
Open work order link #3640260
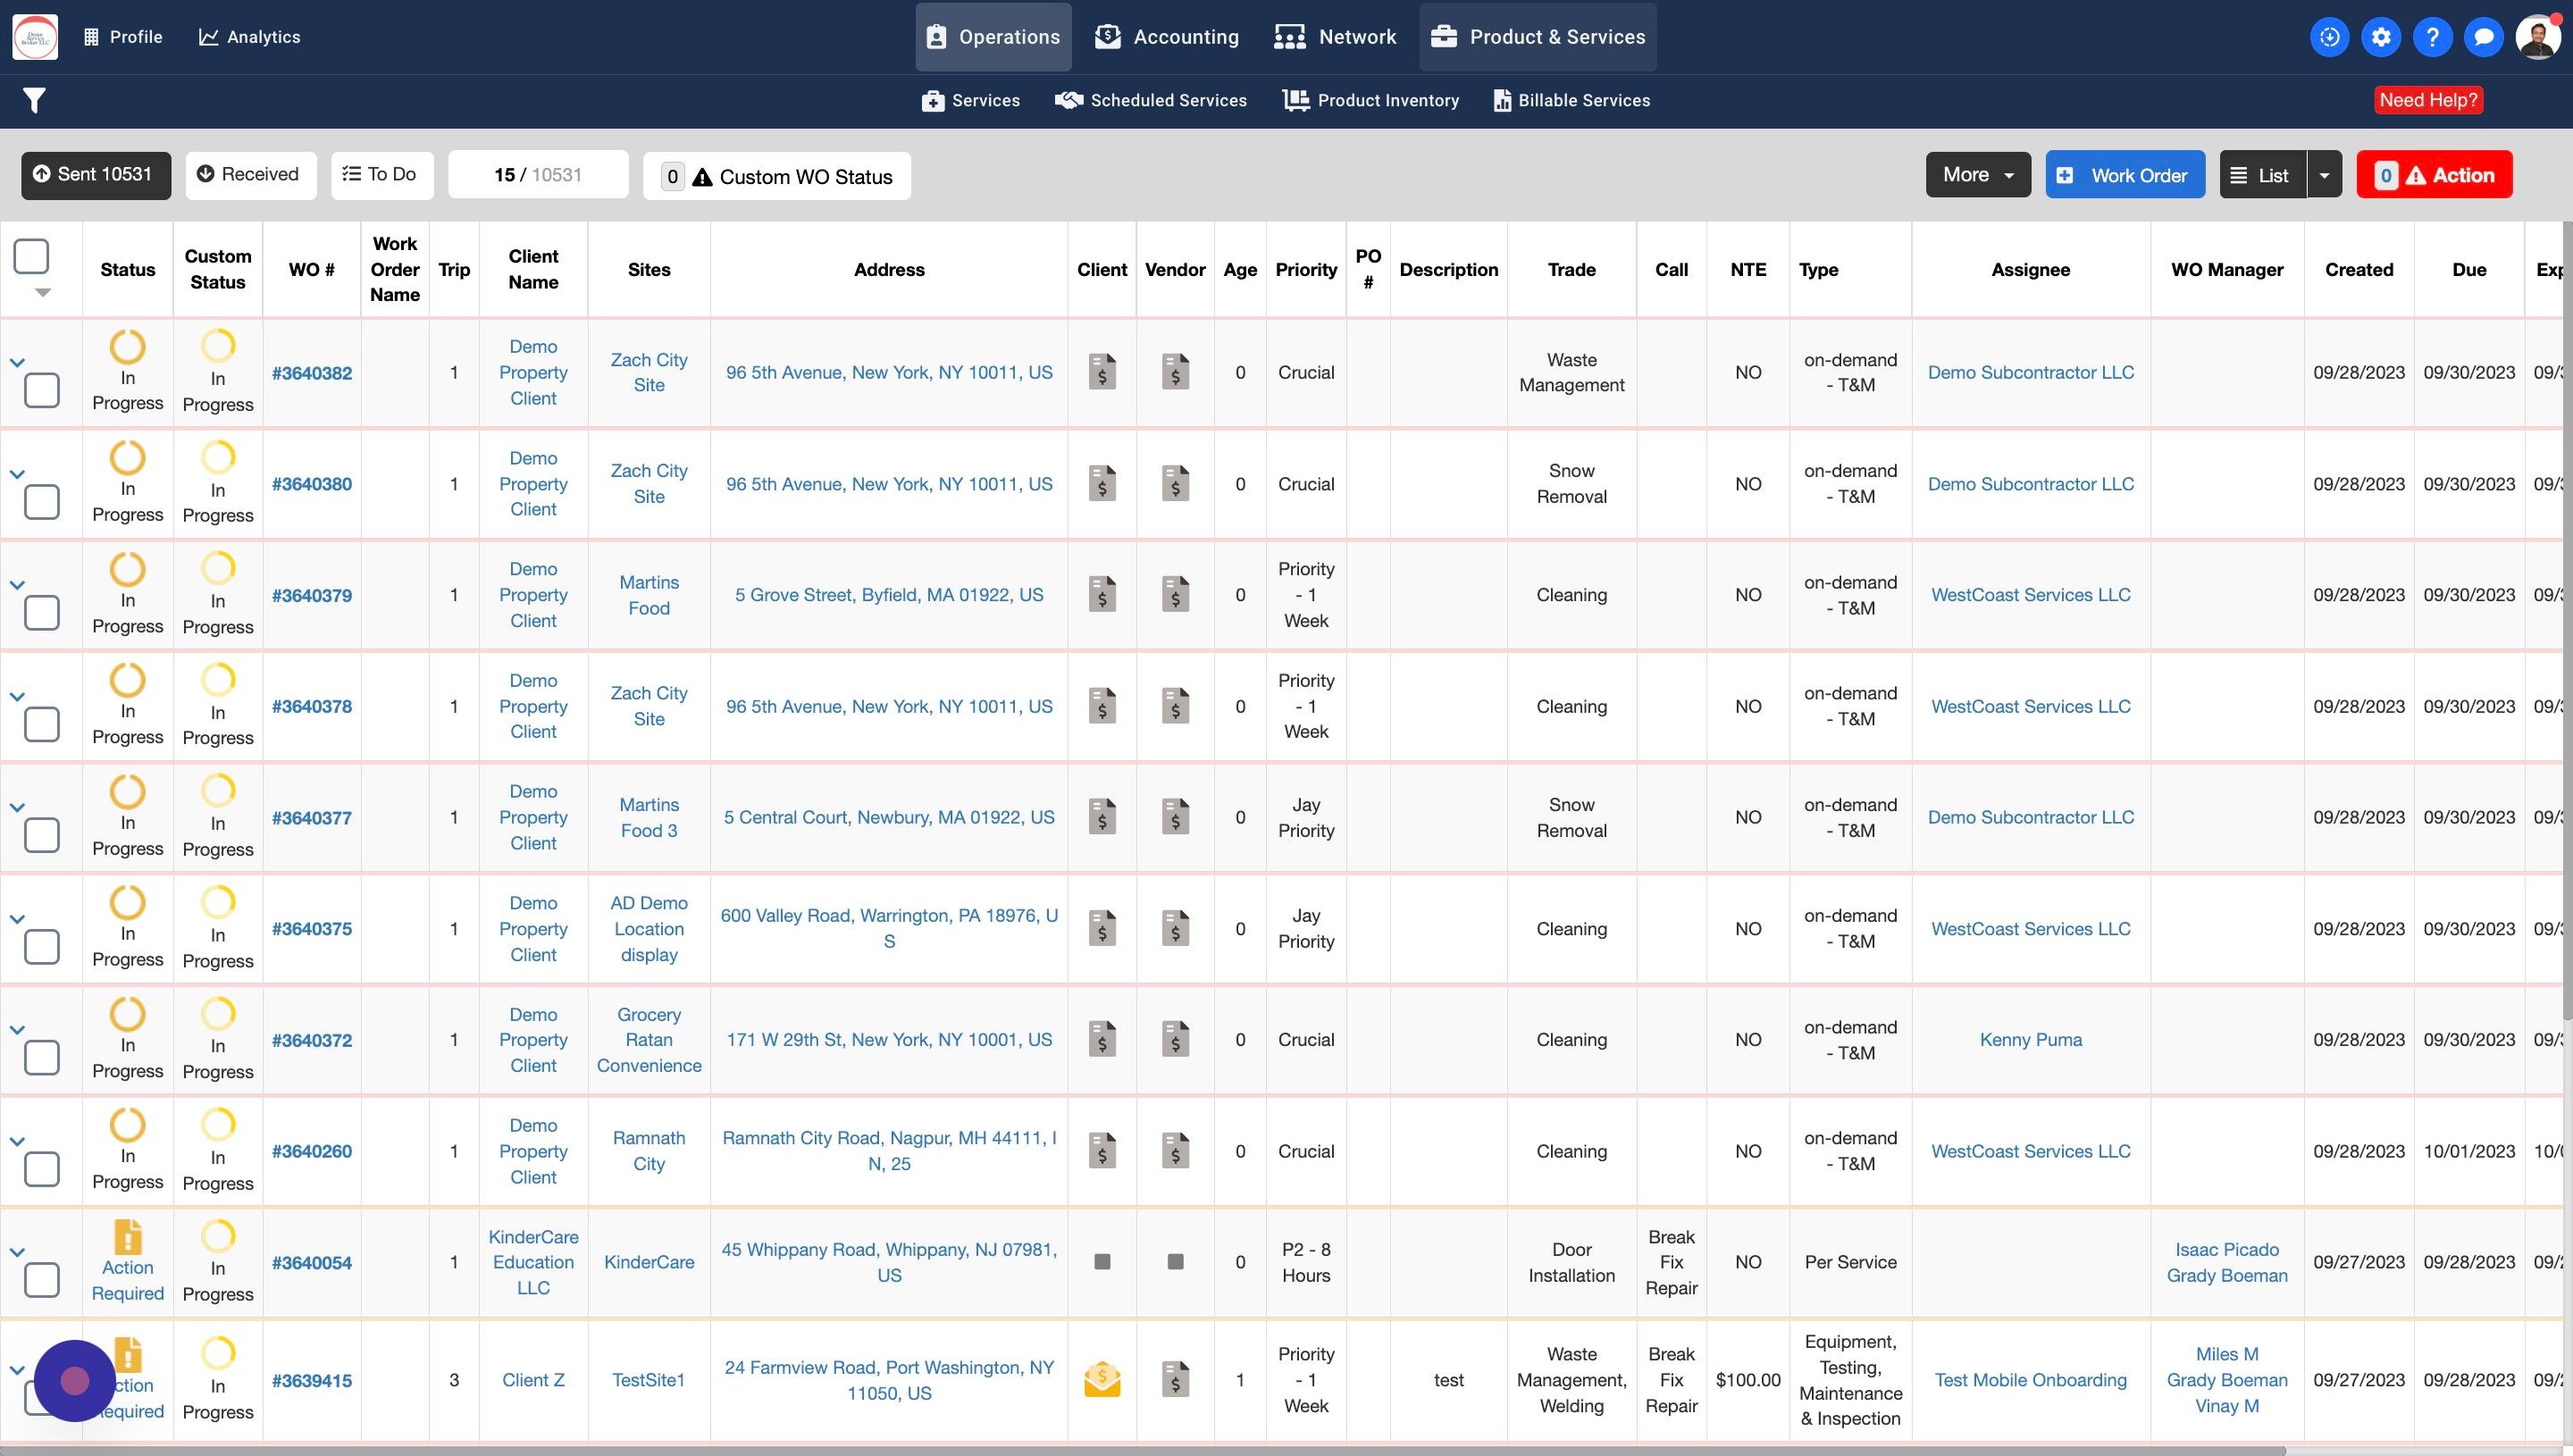312,1151
